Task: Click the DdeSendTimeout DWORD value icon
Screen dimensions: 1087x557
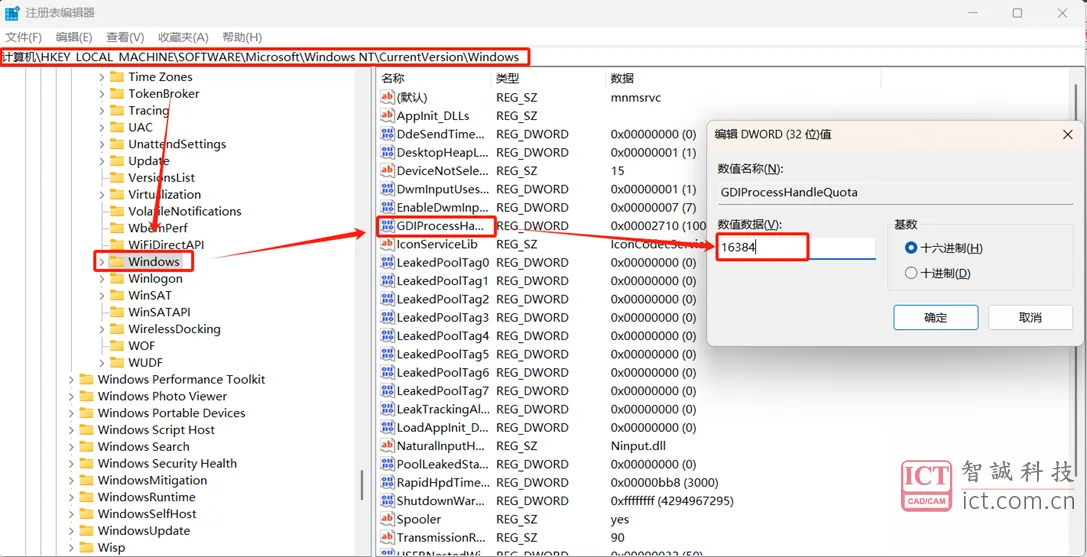Action: tap(388, 134)
